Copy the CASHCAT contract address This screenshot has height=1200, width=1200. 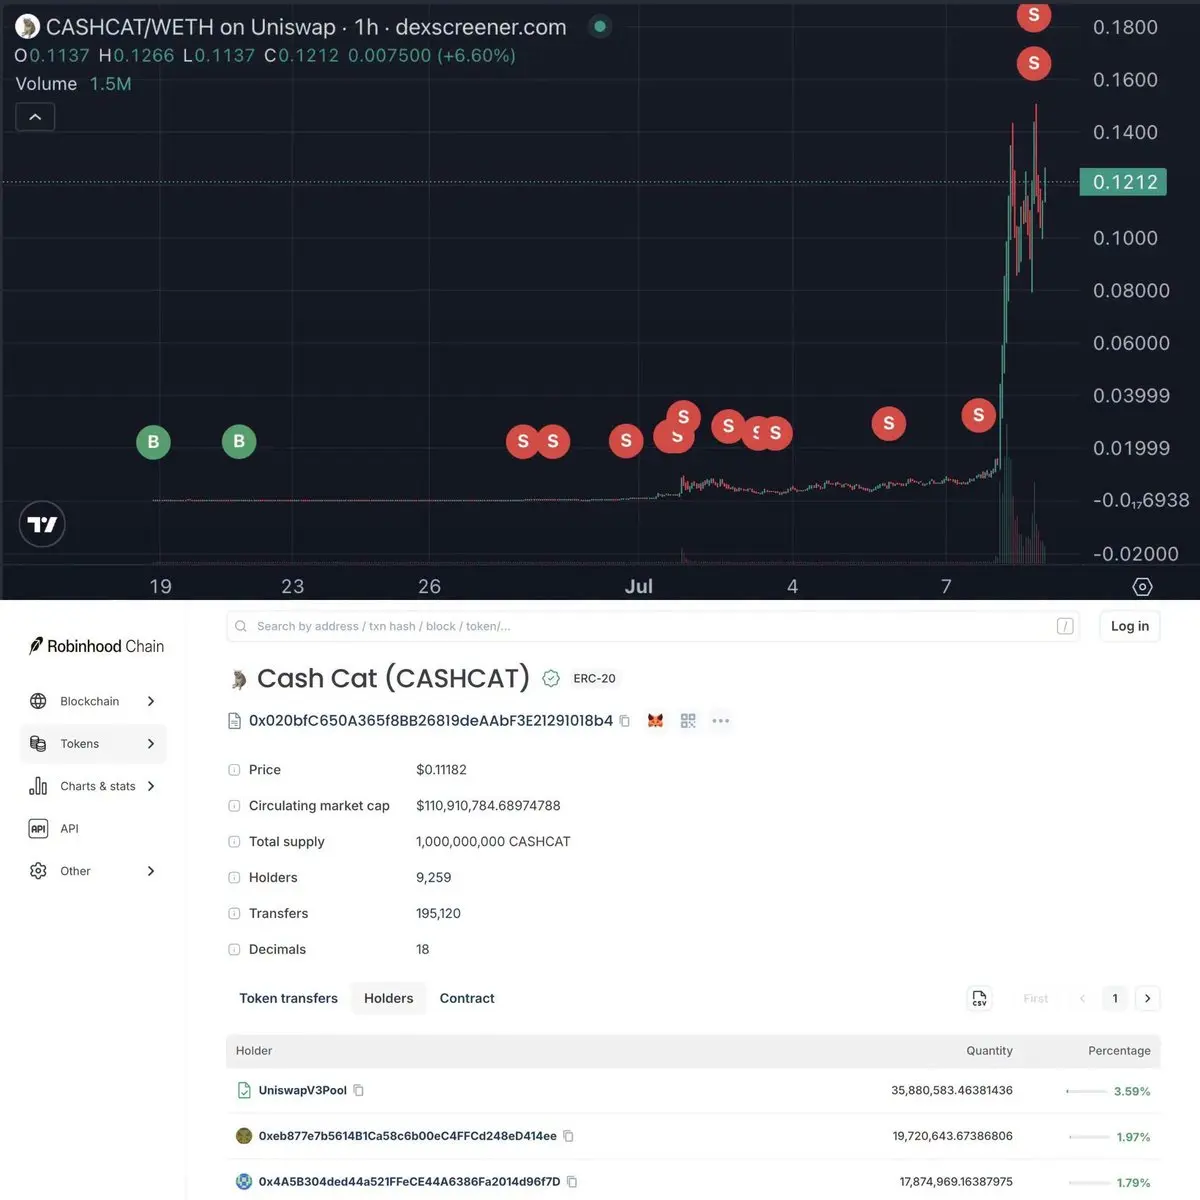tap(625, 721)
